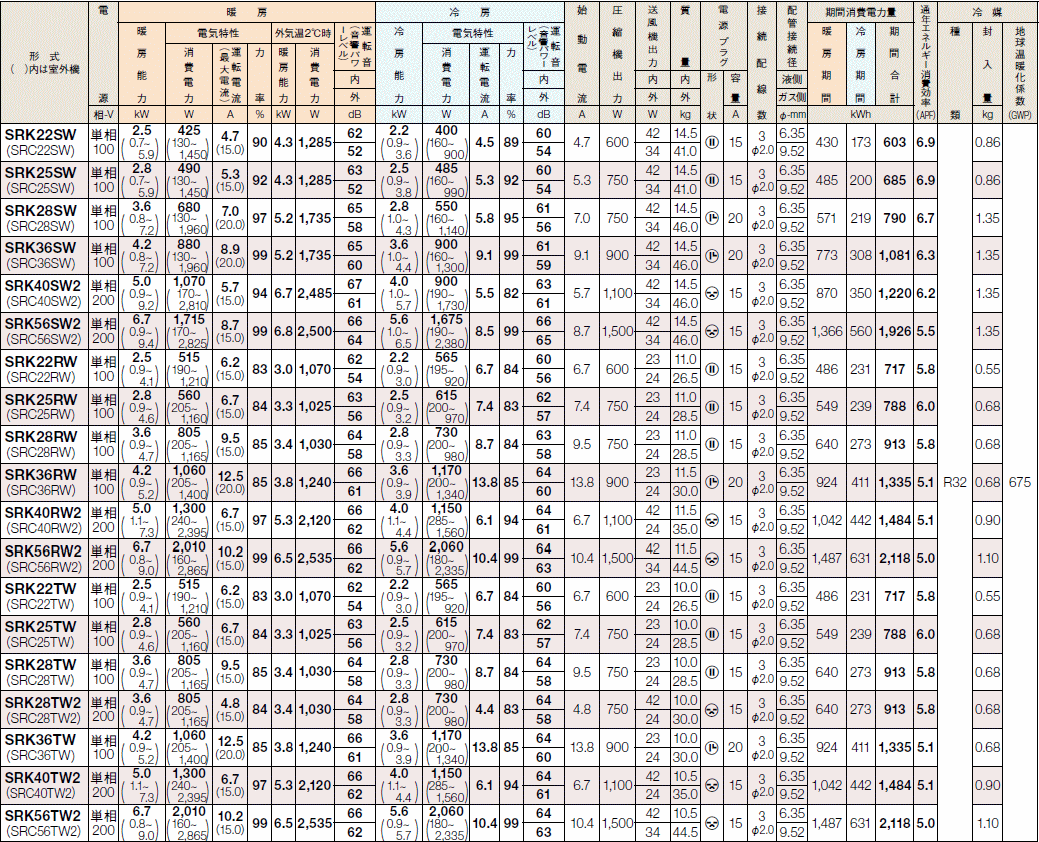Click the plug shape icon in SRK40SW2 row
The height and width of the screenshot is (842, 1039).
712,293
